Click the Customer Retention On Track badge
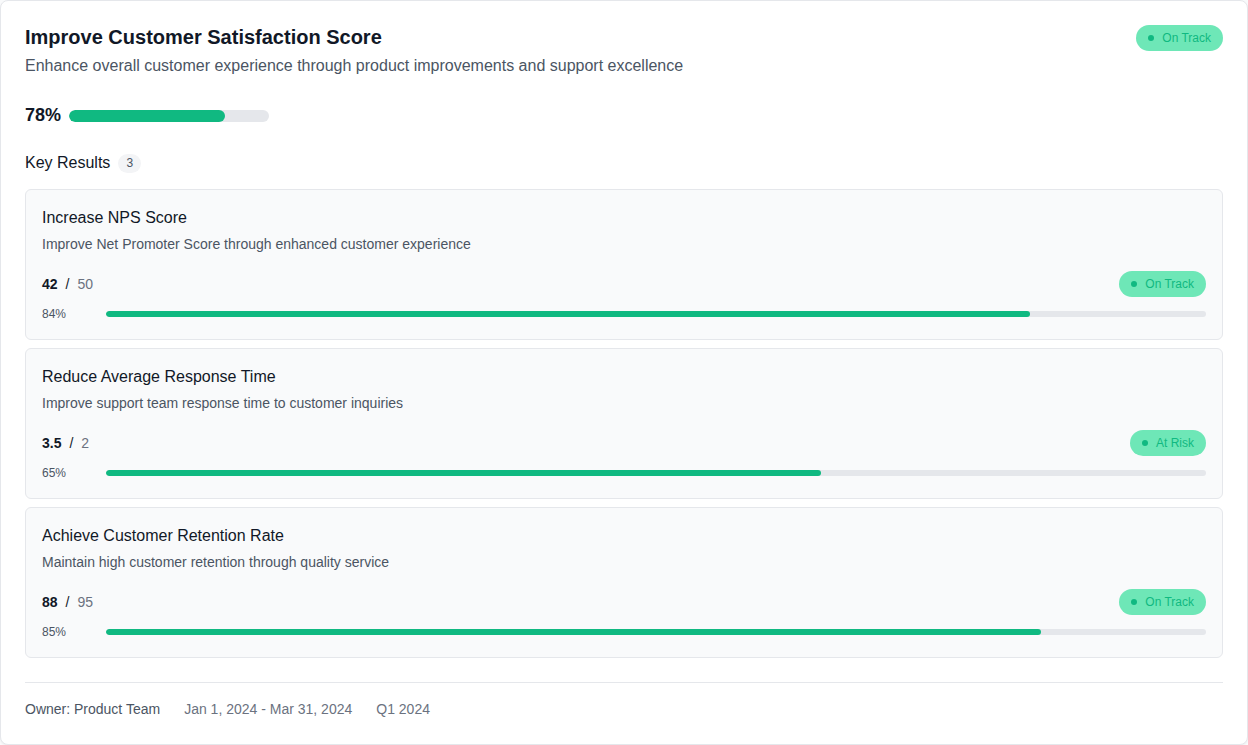 pyautogui.click(x=1161, y=602)
